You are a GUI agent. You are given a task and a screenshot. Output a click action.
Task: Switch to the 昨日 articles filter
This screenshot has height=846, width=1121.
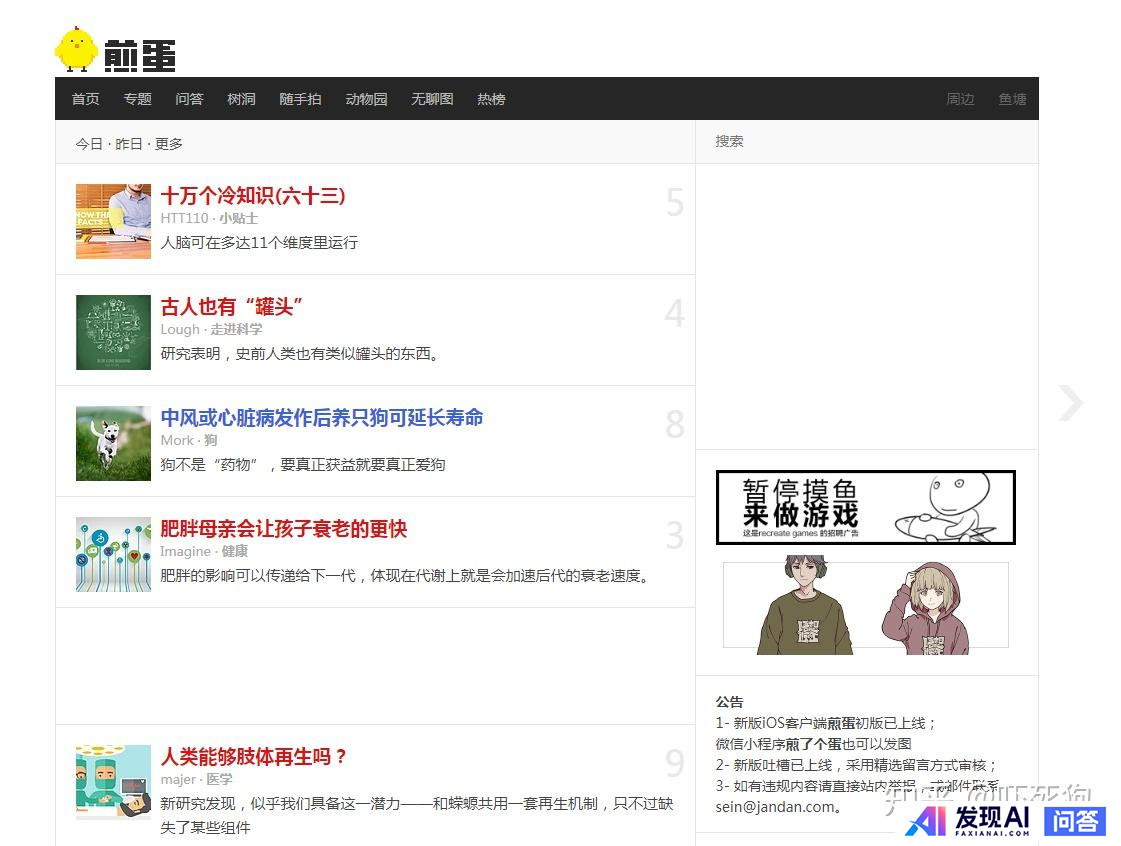coord(129,144)
